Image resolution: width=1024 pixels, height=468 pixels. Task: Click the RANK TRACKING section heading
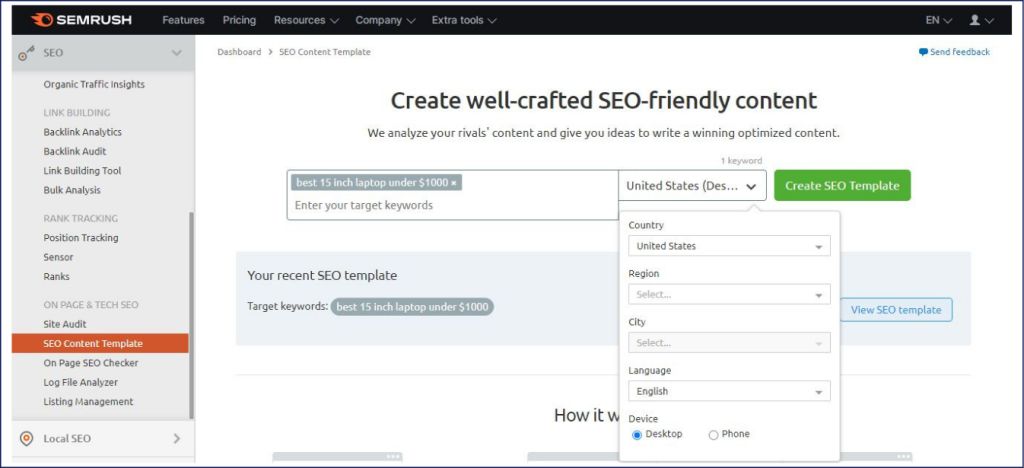point(80,218)
